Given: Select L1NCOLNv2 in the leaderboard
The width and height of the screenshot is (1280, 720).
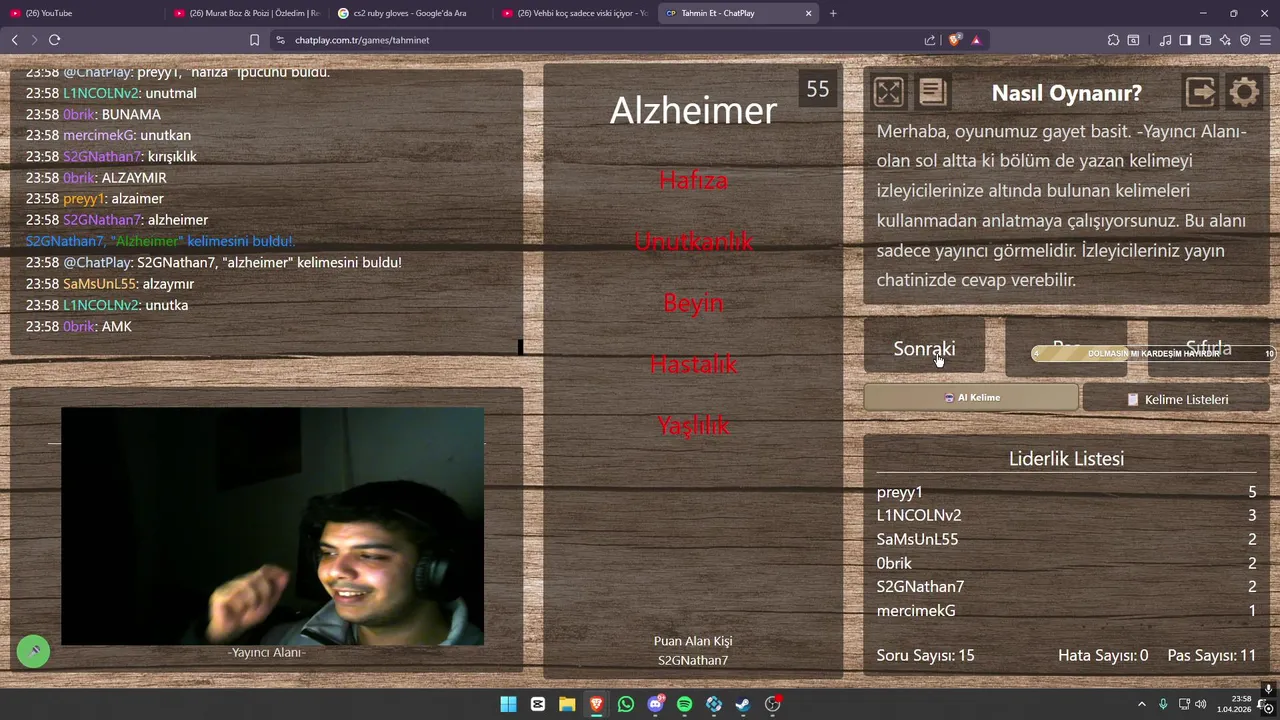Looking at the screenshot, I should tap(919, 515).
